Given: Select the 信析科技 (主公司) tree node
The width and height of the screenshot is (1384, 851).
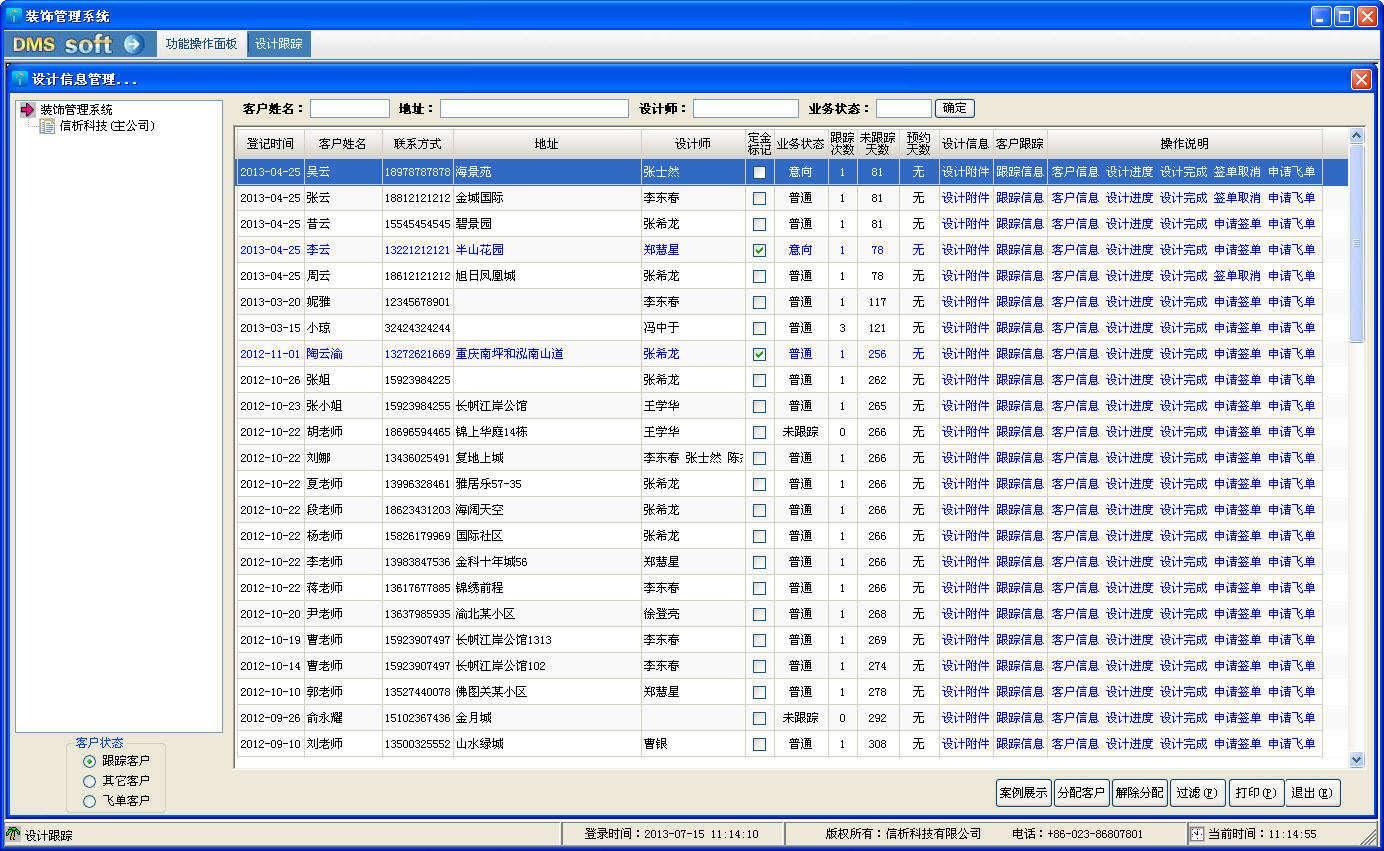Looking at the screenshot, I should coord(107,126).
